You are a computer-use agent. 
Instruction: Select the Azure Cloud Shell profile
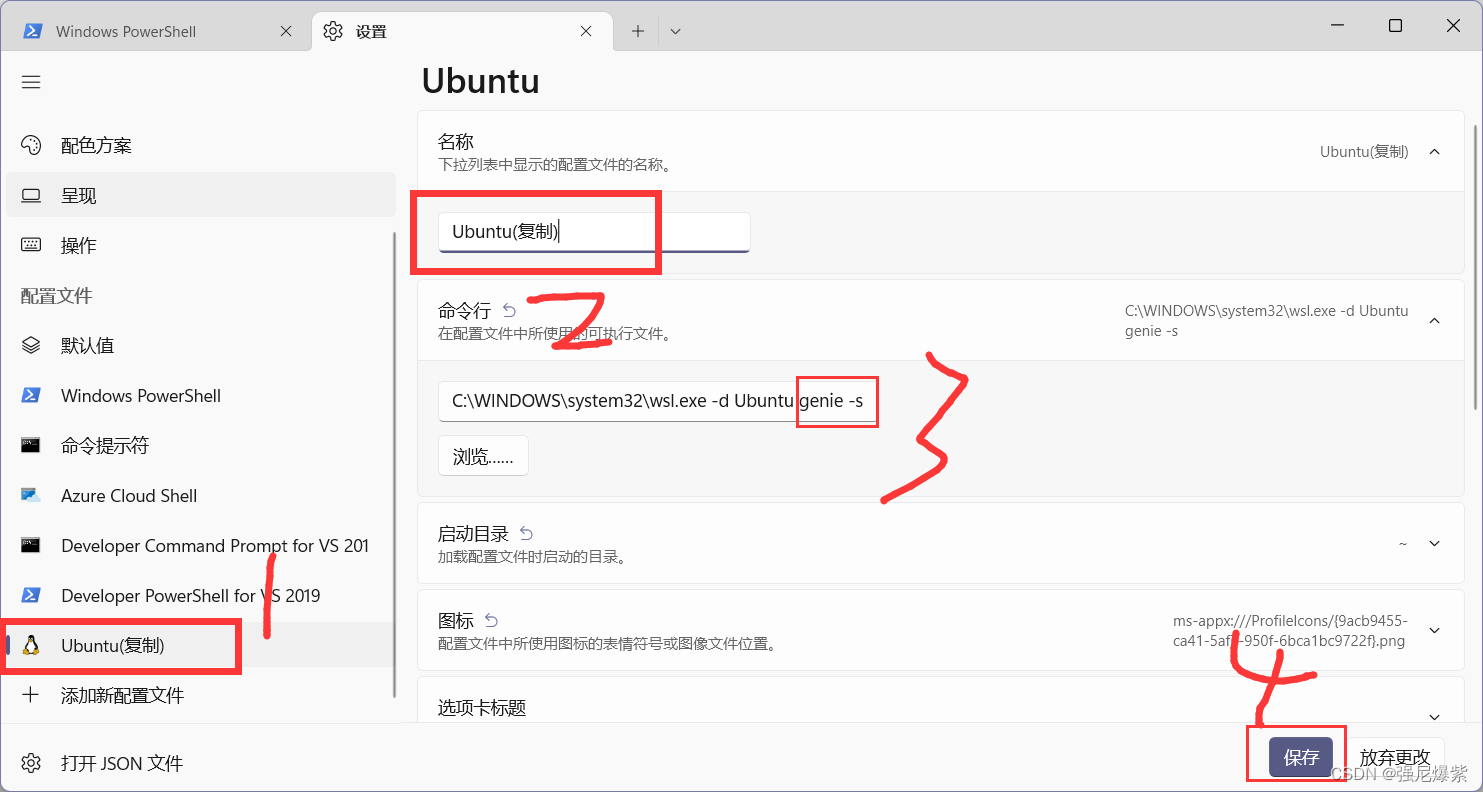click(x=201, y=495)
